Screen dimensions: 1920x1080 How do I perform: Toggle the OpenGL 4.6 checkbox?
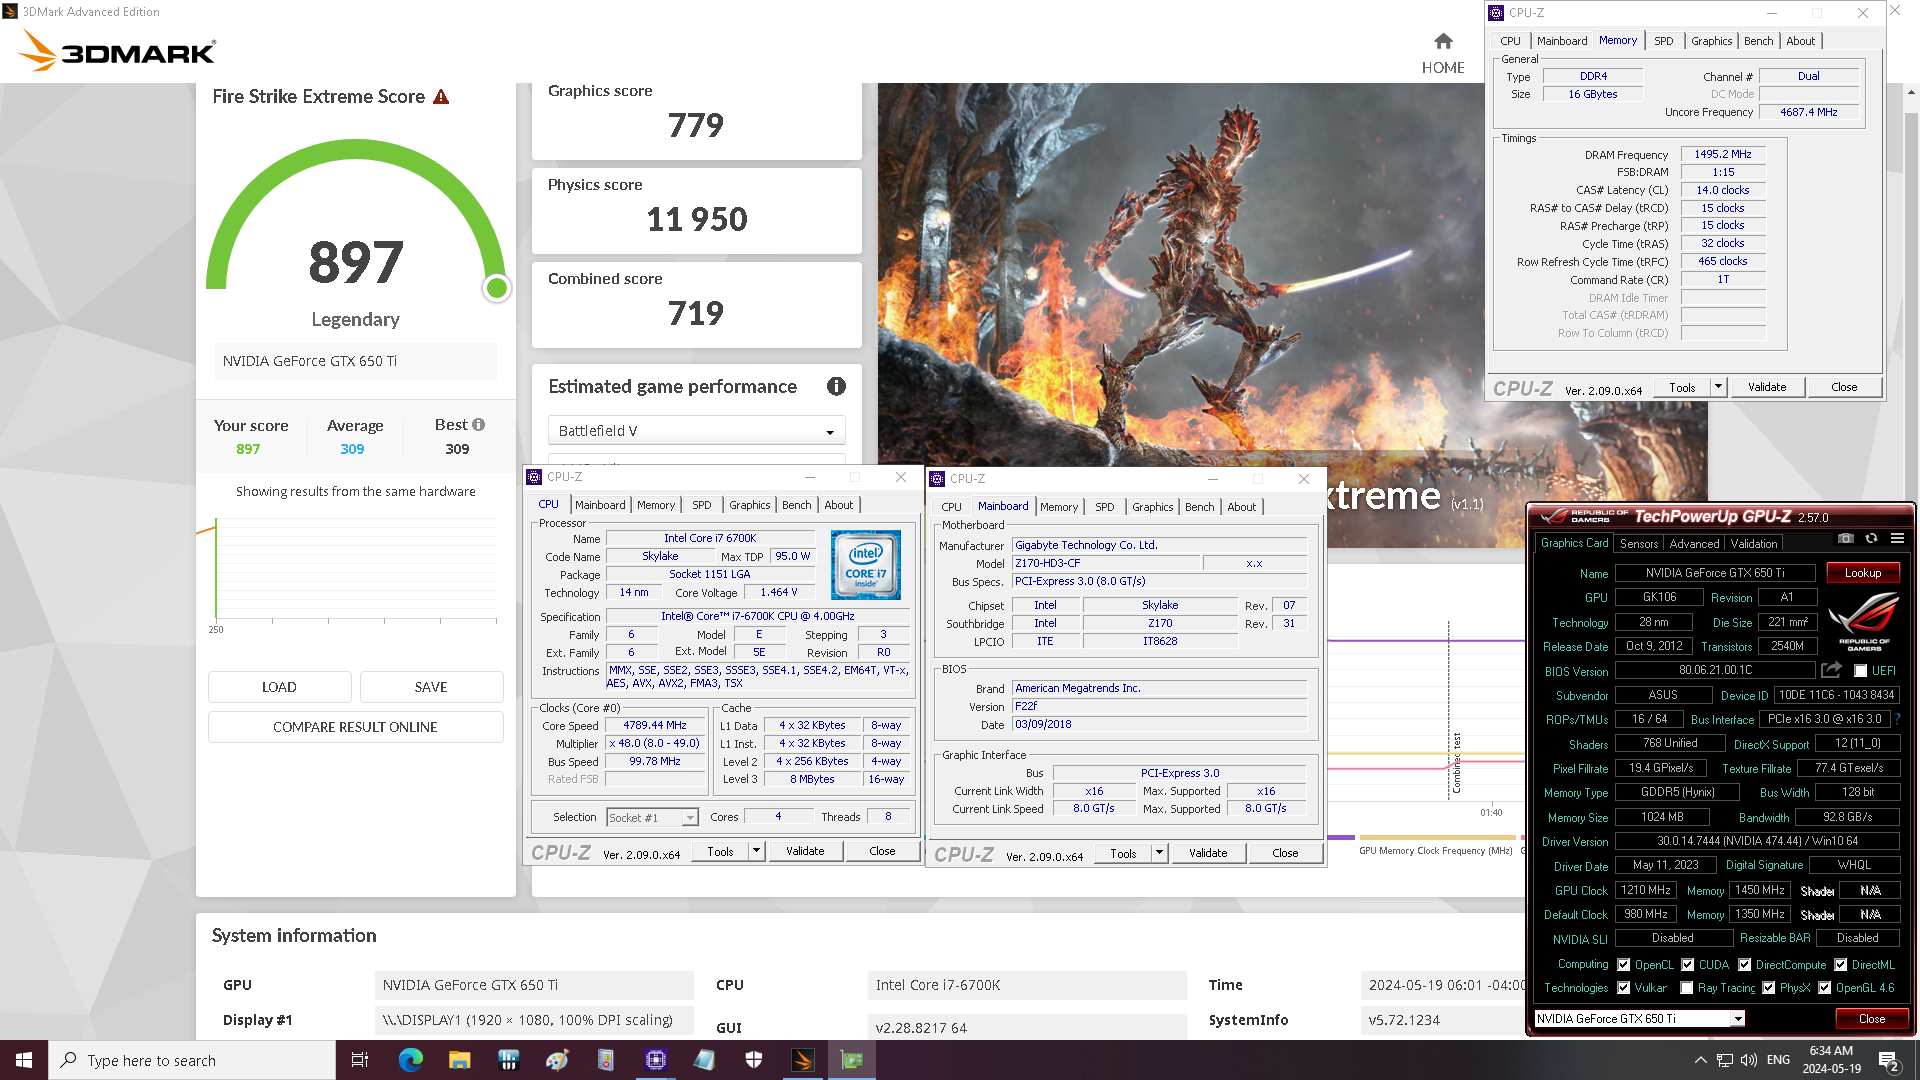tap(1824, 988)
